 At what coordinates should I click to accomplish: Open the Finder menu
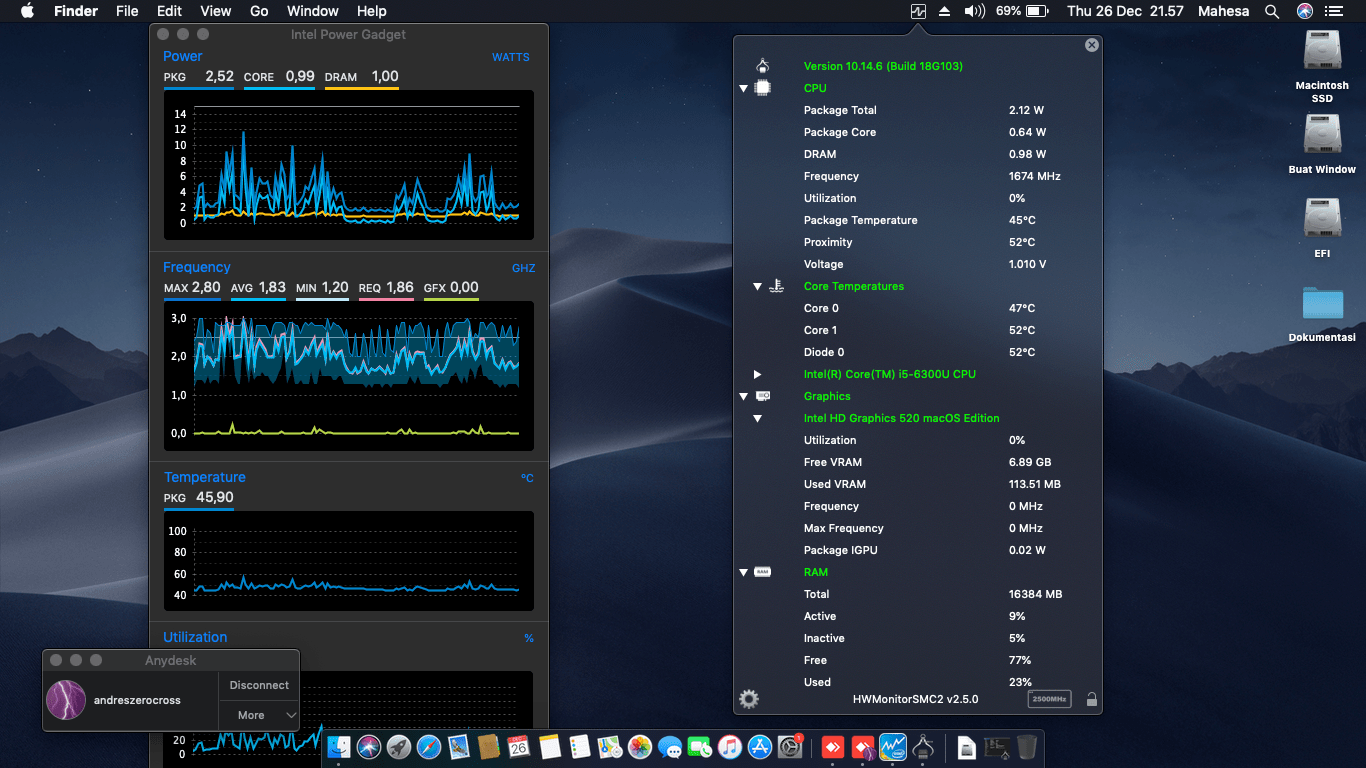click(x=76, y=11)
